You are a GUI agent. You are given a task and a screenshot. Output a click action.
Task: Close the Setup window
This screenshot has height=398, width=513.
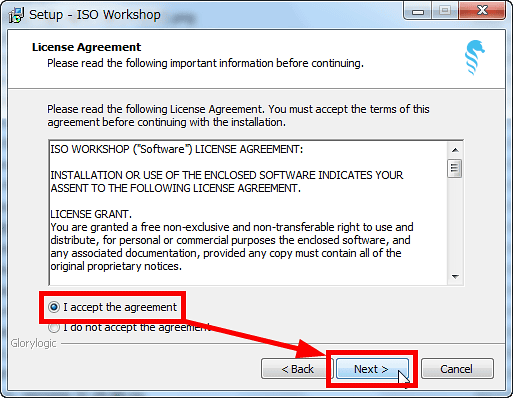(x=482, y=11)
